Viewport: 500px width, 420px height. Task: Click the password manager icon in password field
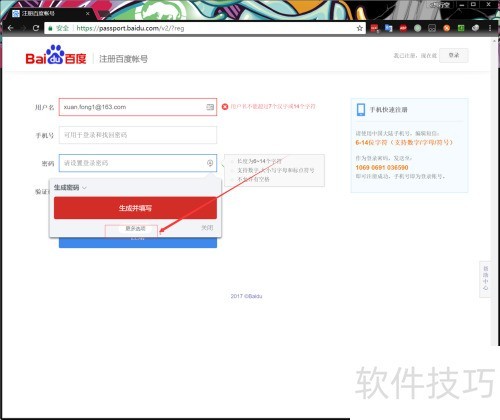[210, 163]
